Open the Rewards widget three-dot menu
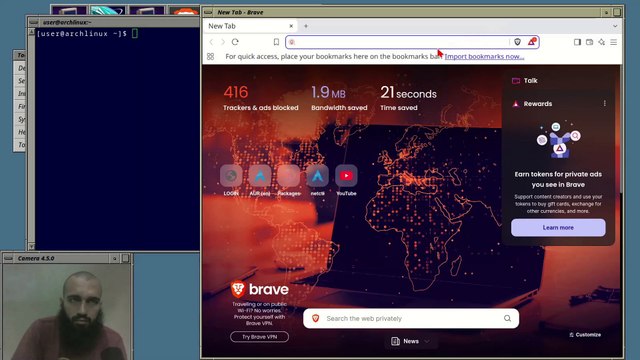Viewport: 640px width, 360px height. (x=604, y=104)
